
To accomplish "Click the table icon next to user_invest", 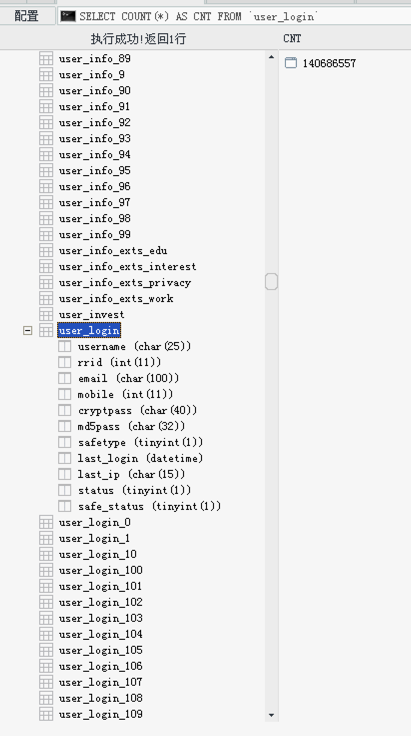I will point(46,314).
